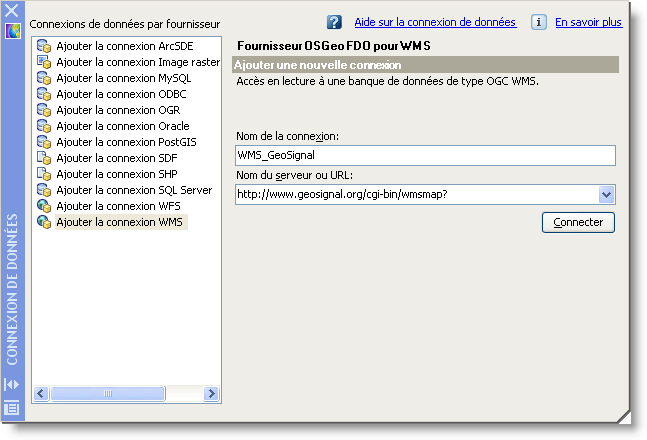
Task: Expand the server URL dropdown arrow
Action: click(x=606, y=194)
